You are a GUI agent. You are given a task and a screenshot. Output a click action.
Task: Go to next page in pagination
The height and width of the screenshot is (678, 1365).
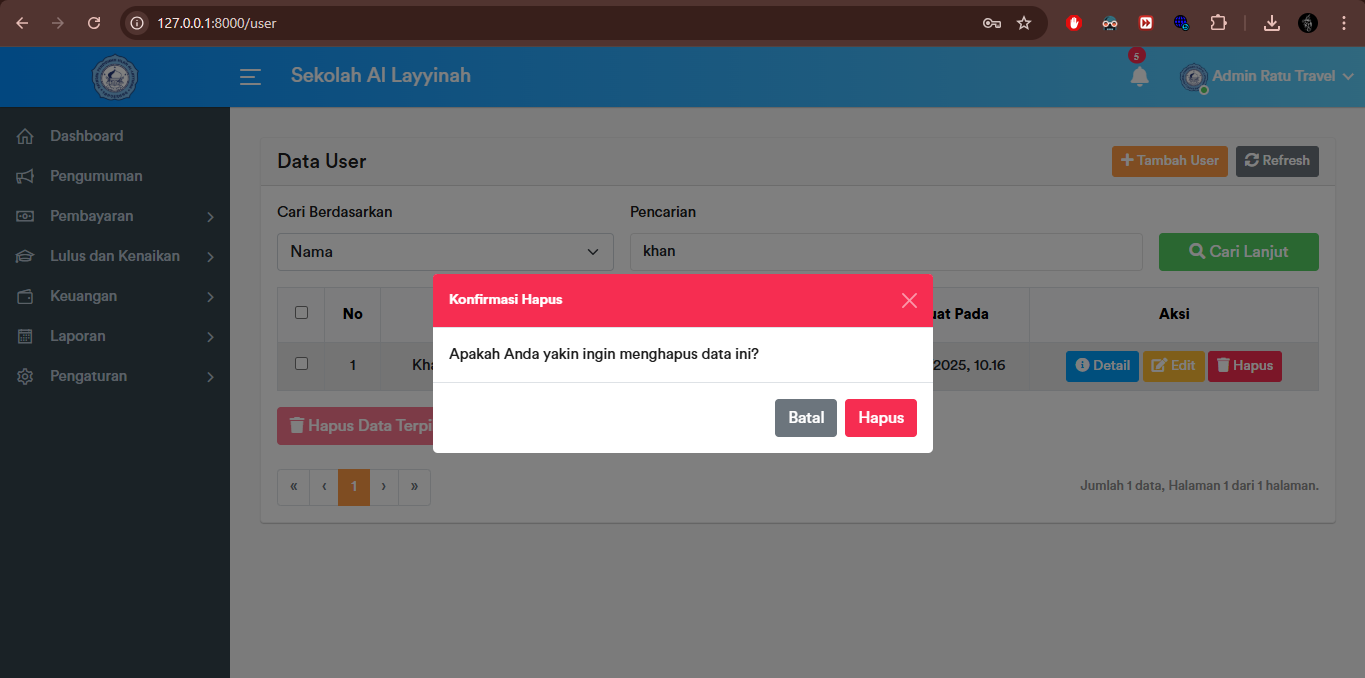[x=384, y=487]
